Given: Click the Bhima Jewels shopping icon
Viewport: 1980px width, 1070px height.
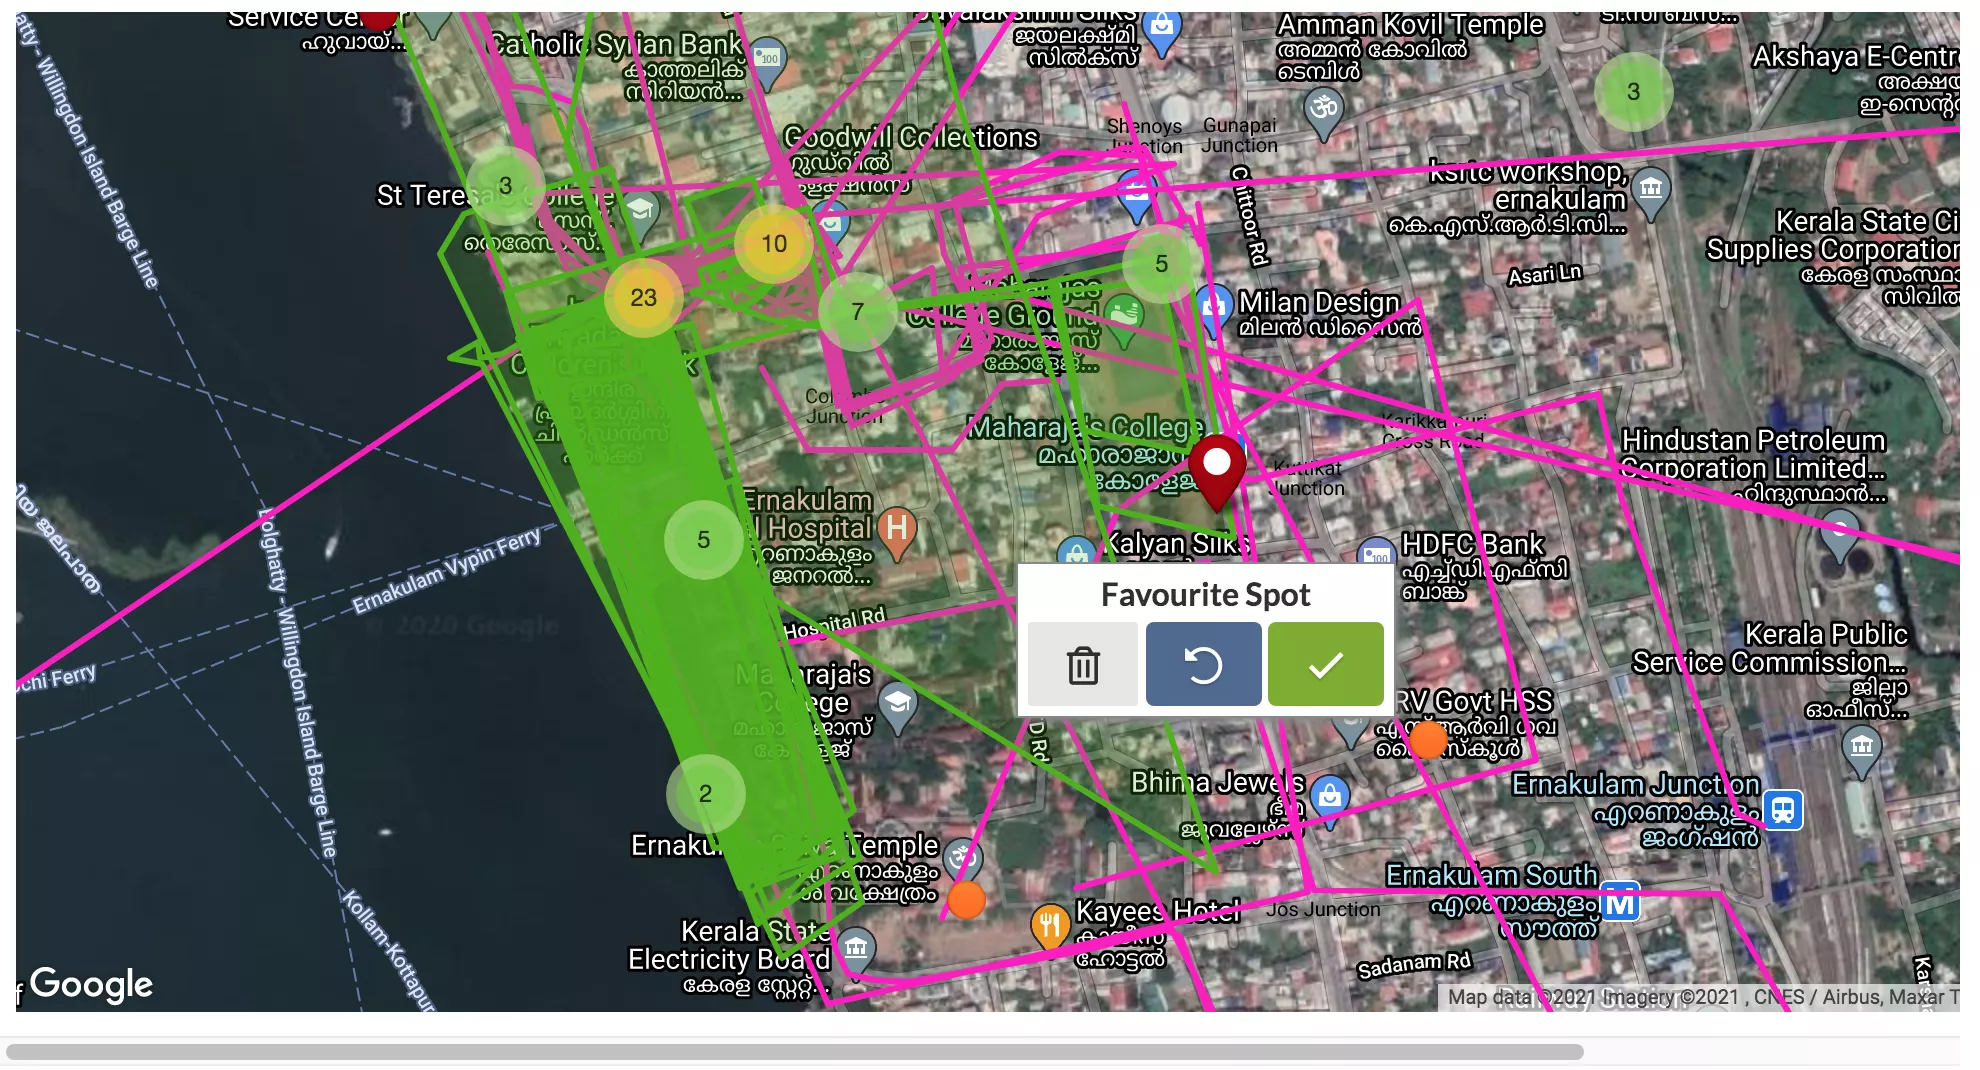Looking at the screenshot, I should click(x=1329, y=796).
